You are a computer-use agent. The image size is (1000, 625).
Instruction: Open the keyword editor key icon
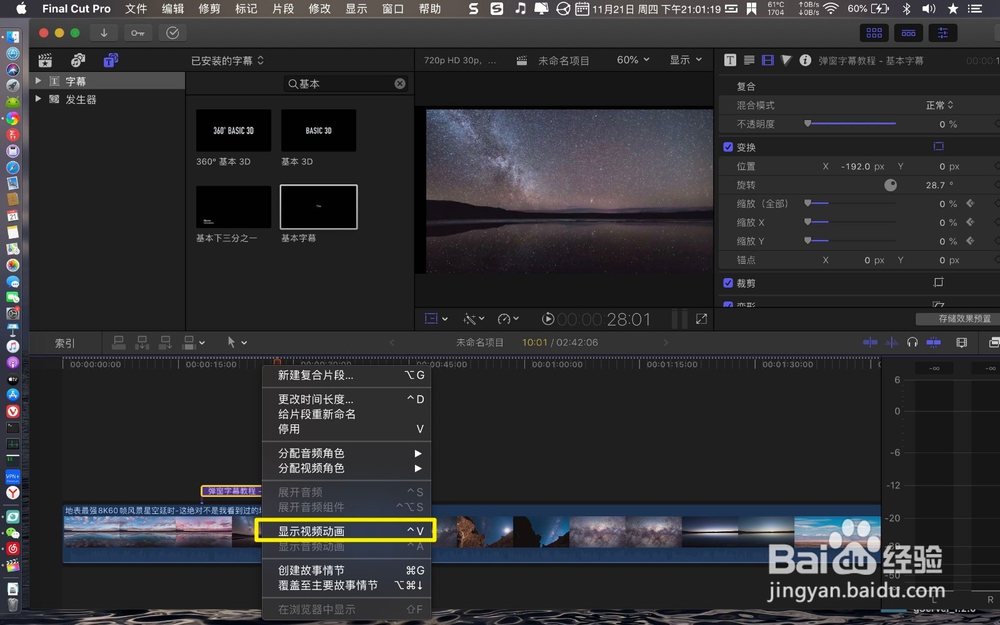tap(138, 33)
